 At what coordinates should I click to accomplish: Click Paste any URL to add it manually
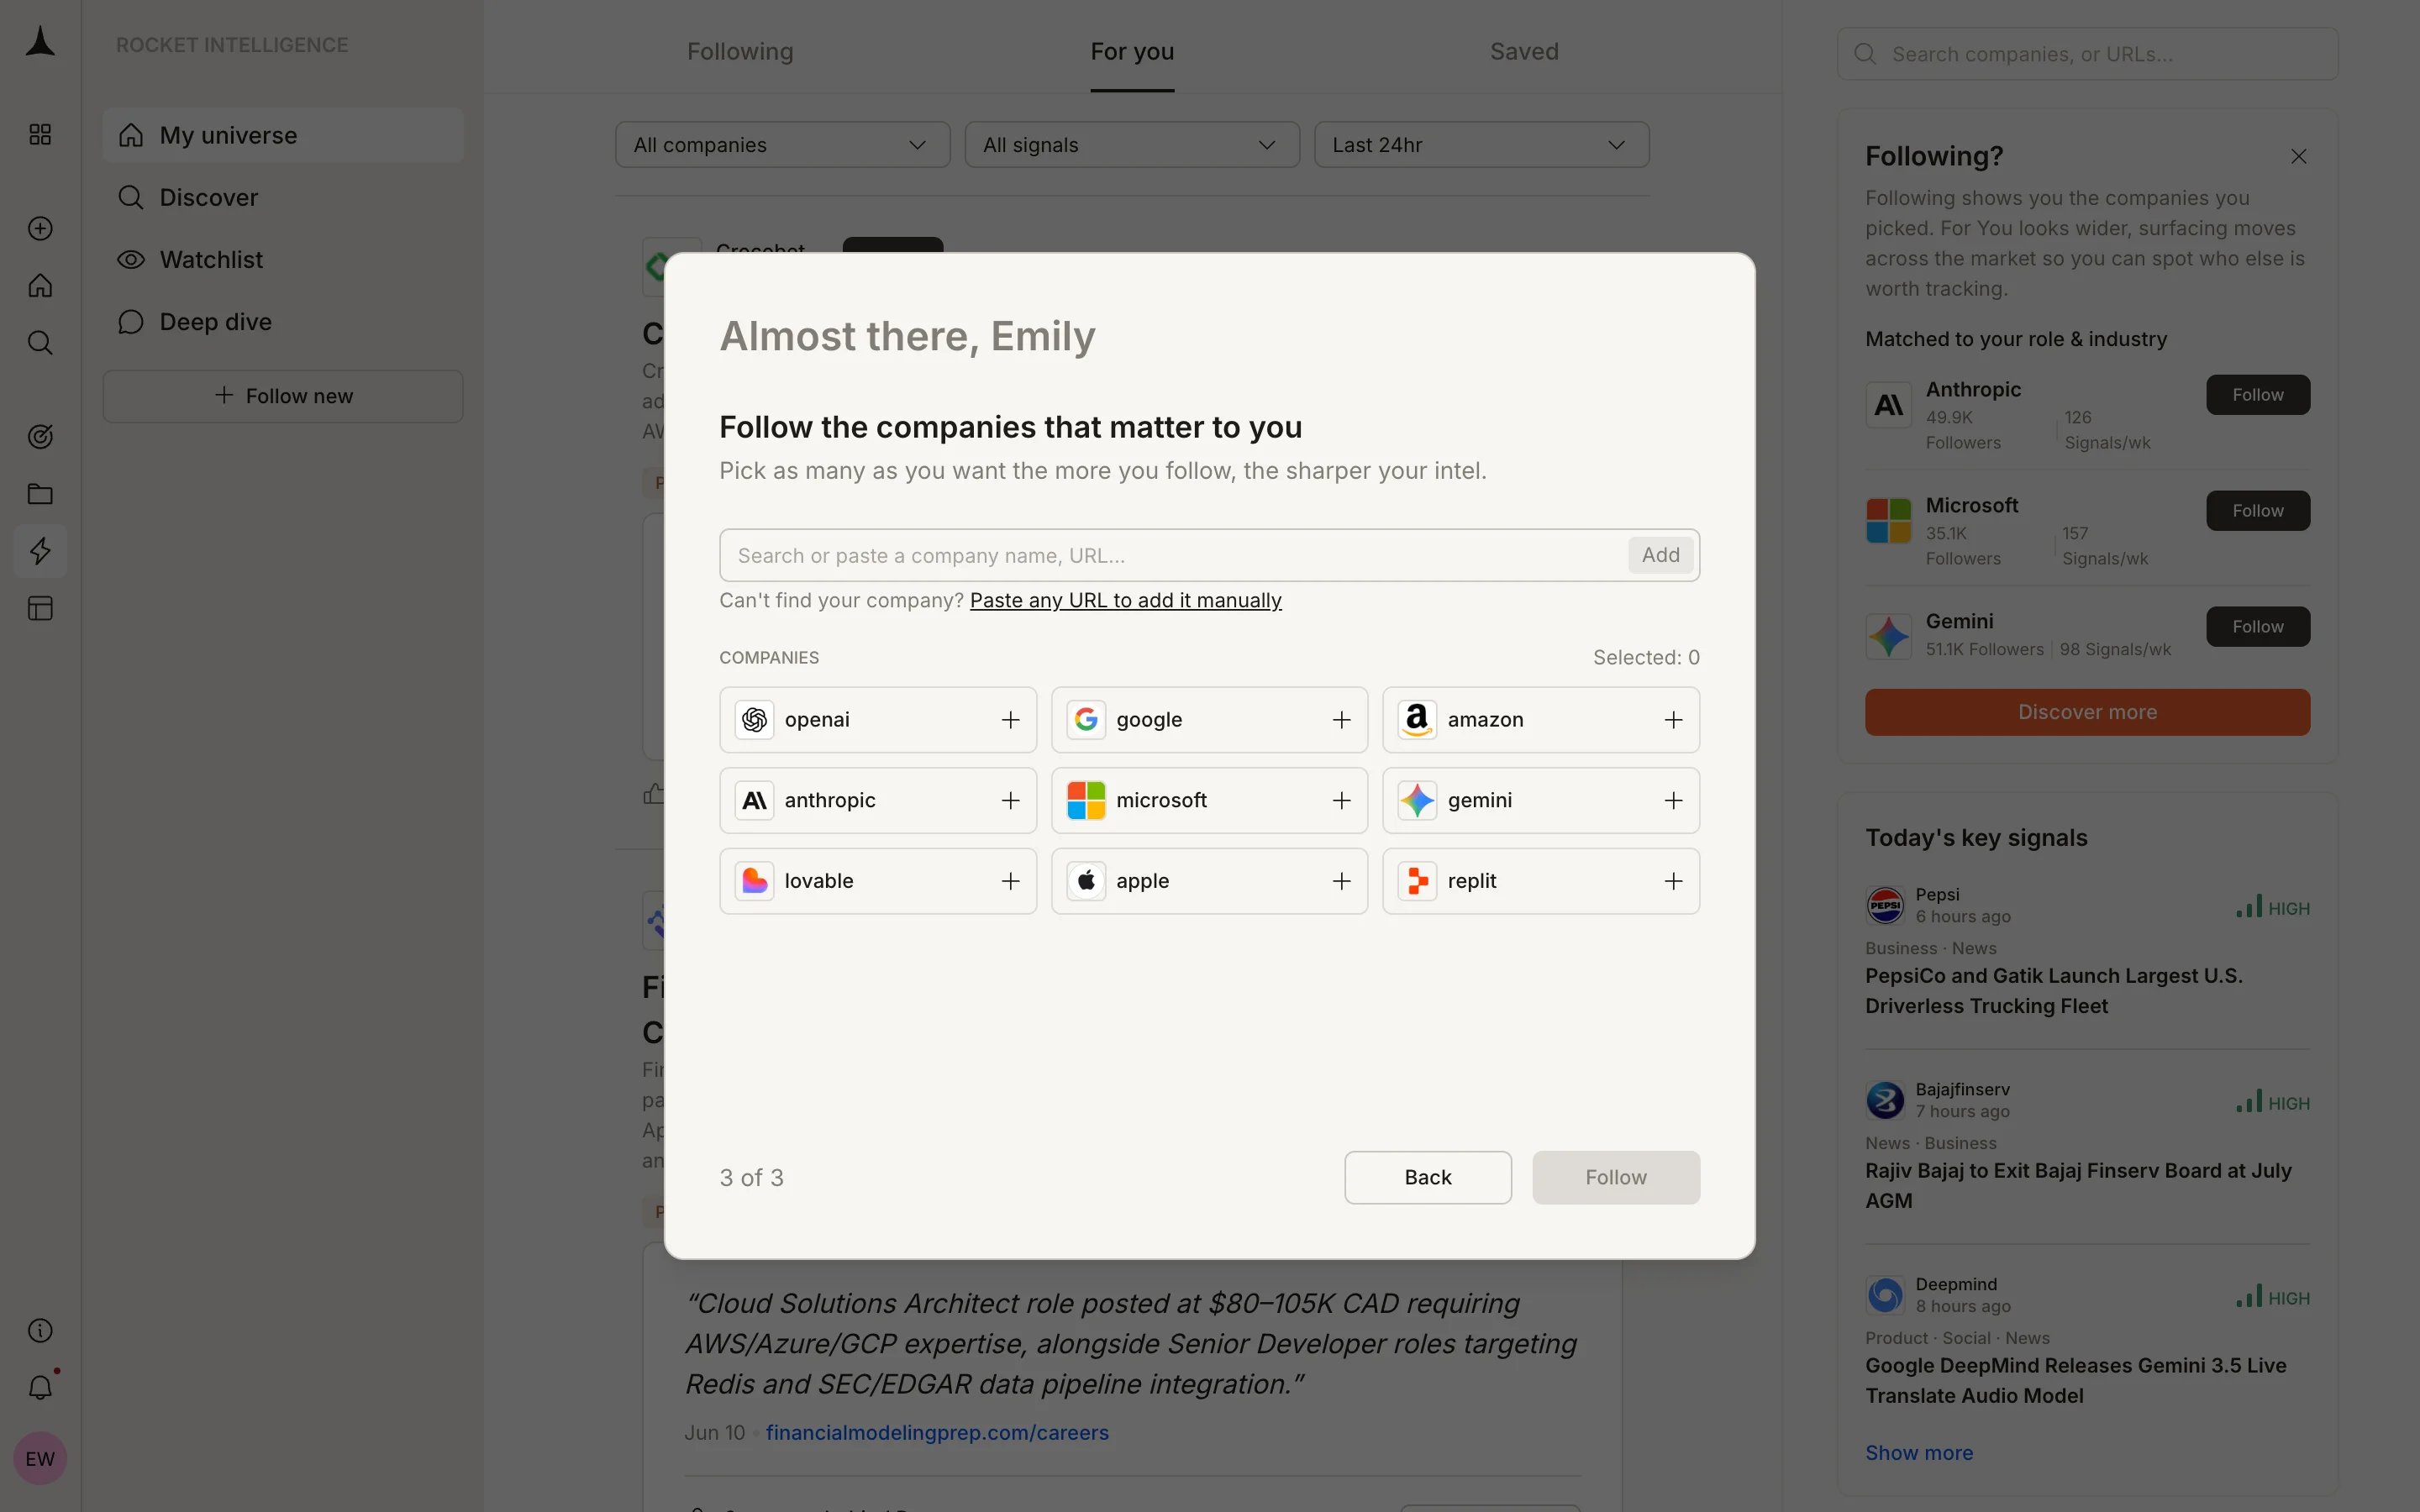coord(1125,600)
